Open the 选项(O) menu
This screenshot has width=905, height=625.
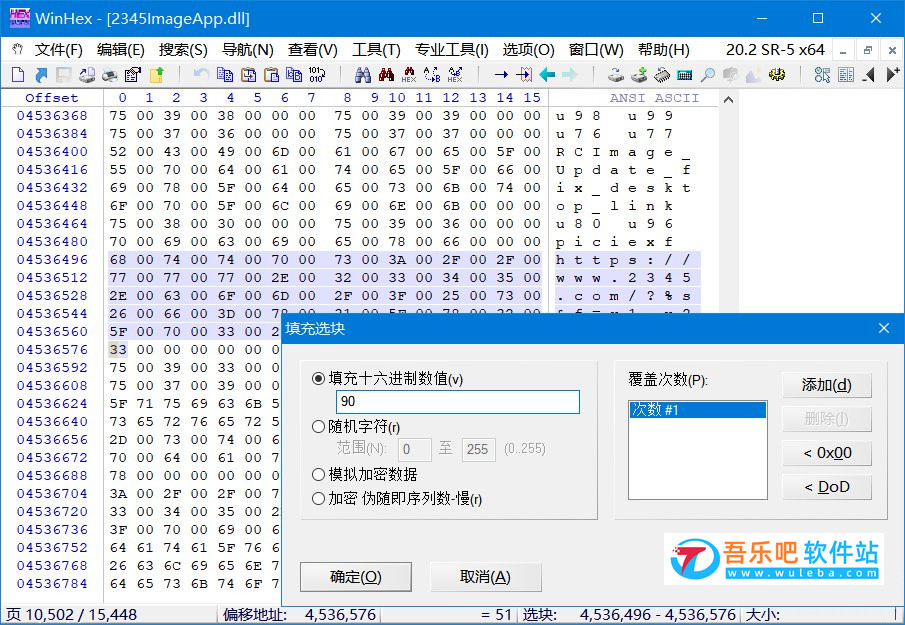[528, 50]
